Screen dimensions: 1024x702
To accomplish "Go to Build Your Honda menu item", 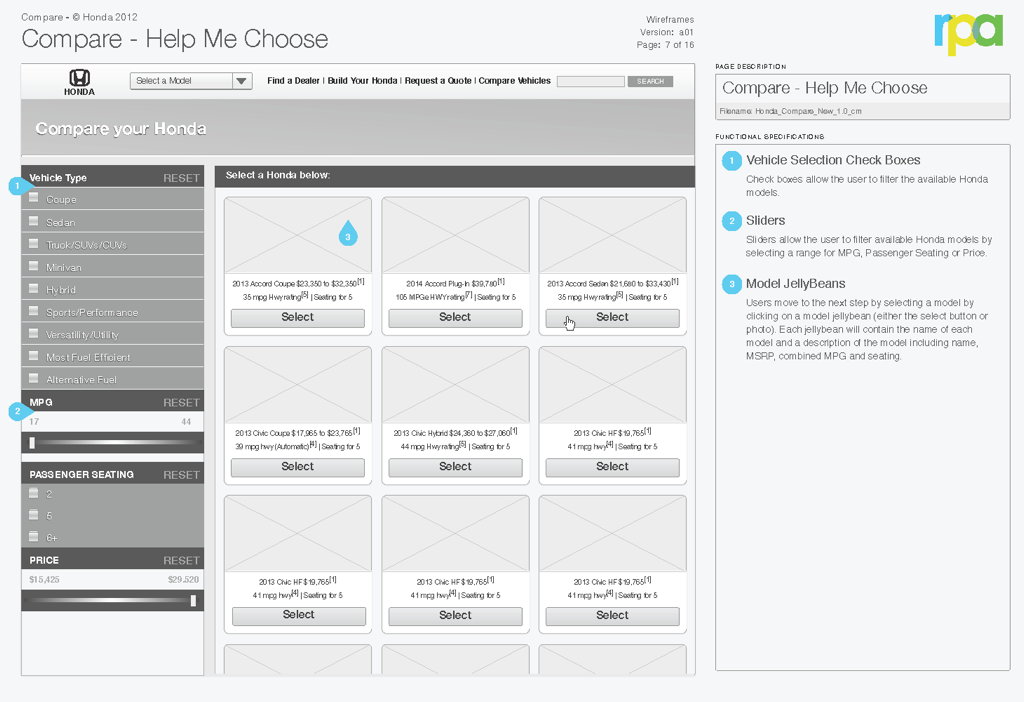I will 362,81.
